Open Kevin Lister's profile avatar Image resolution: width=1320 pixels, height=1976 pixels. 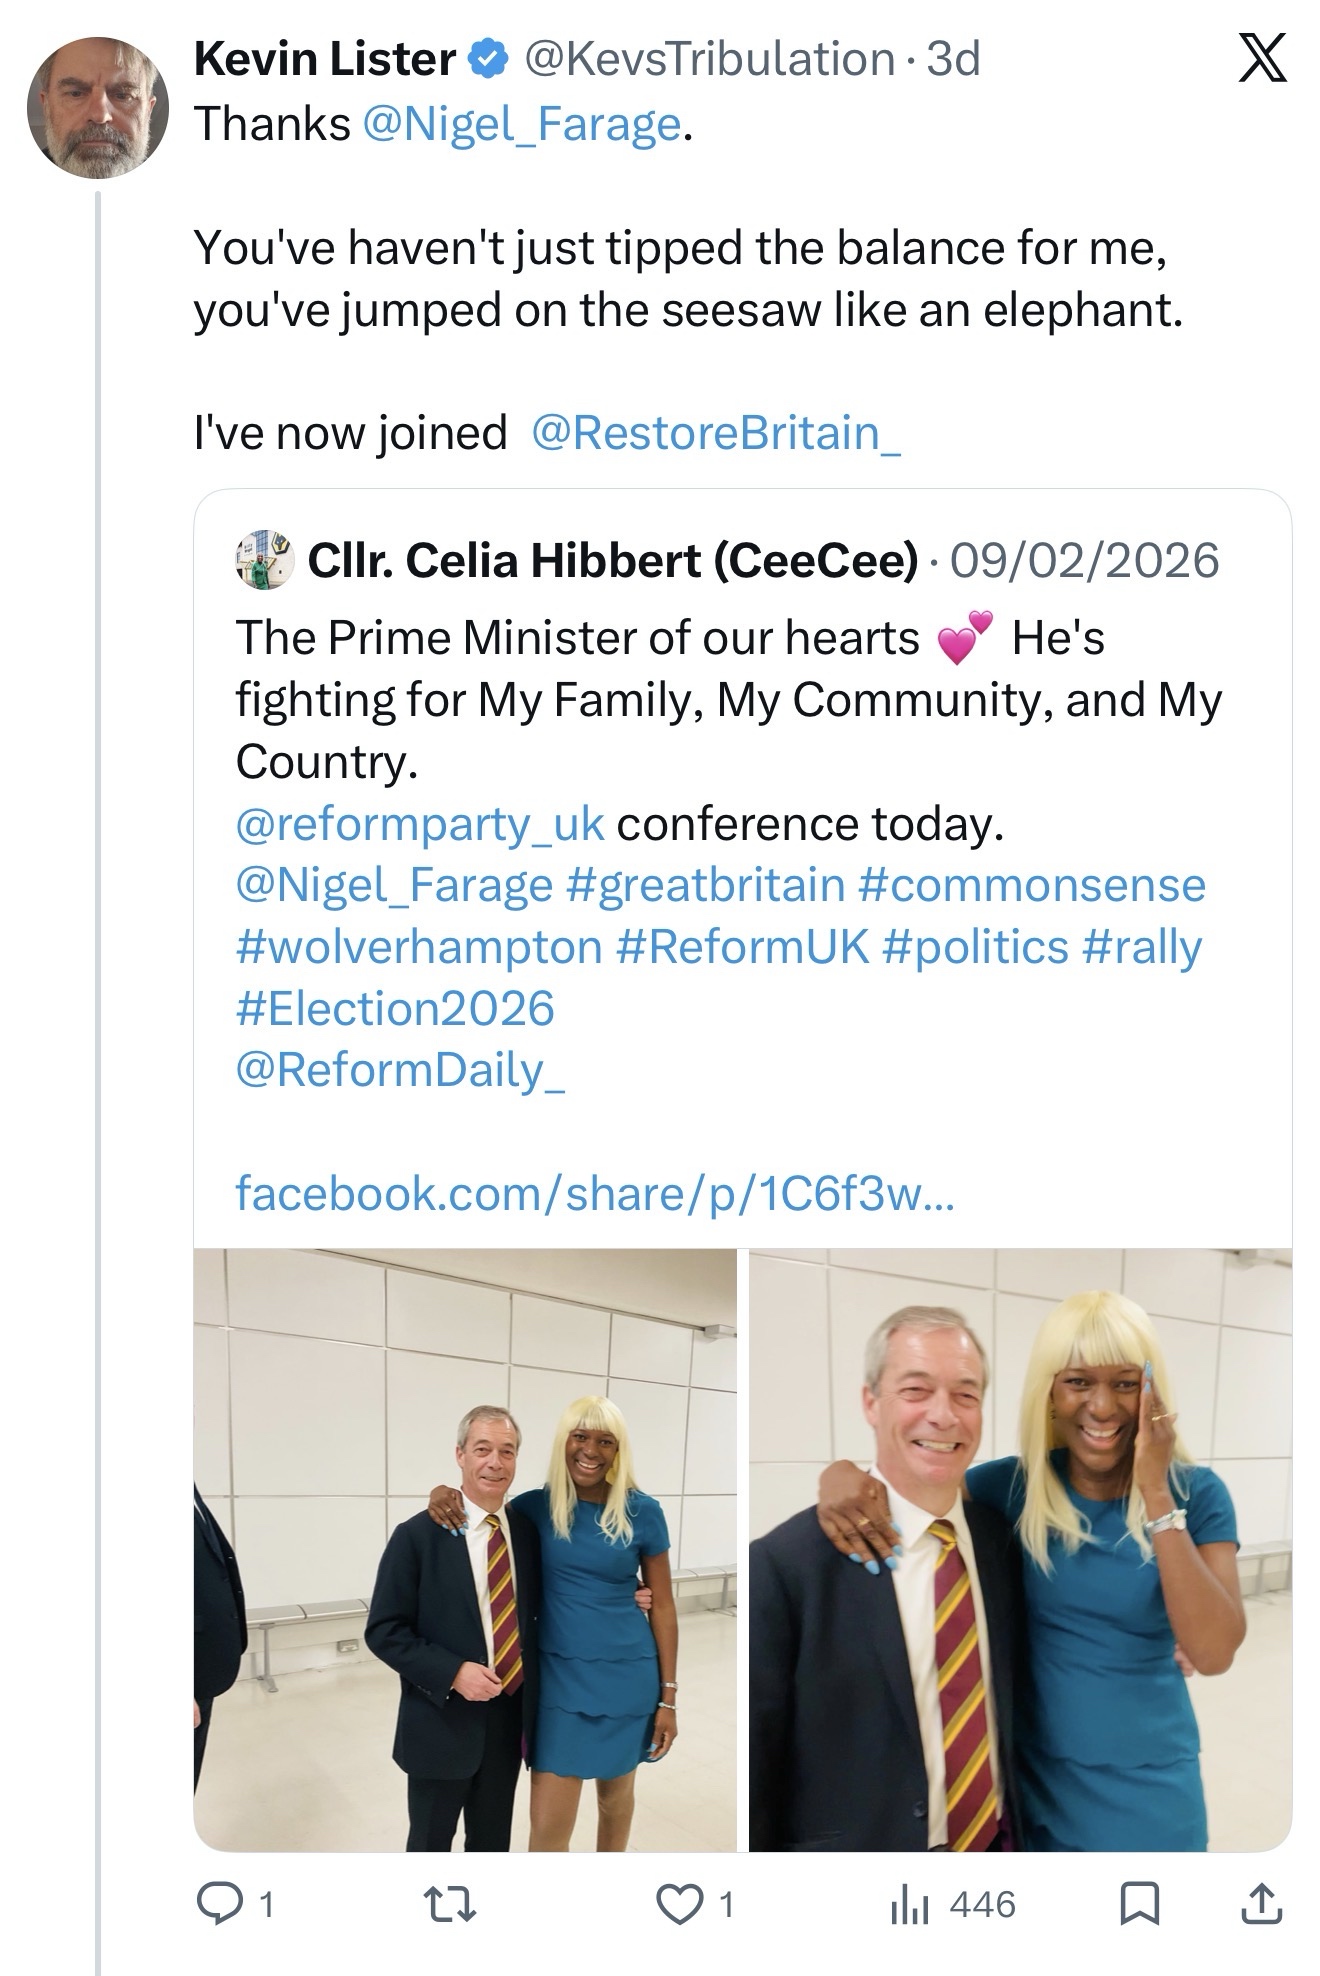point(97,108)
